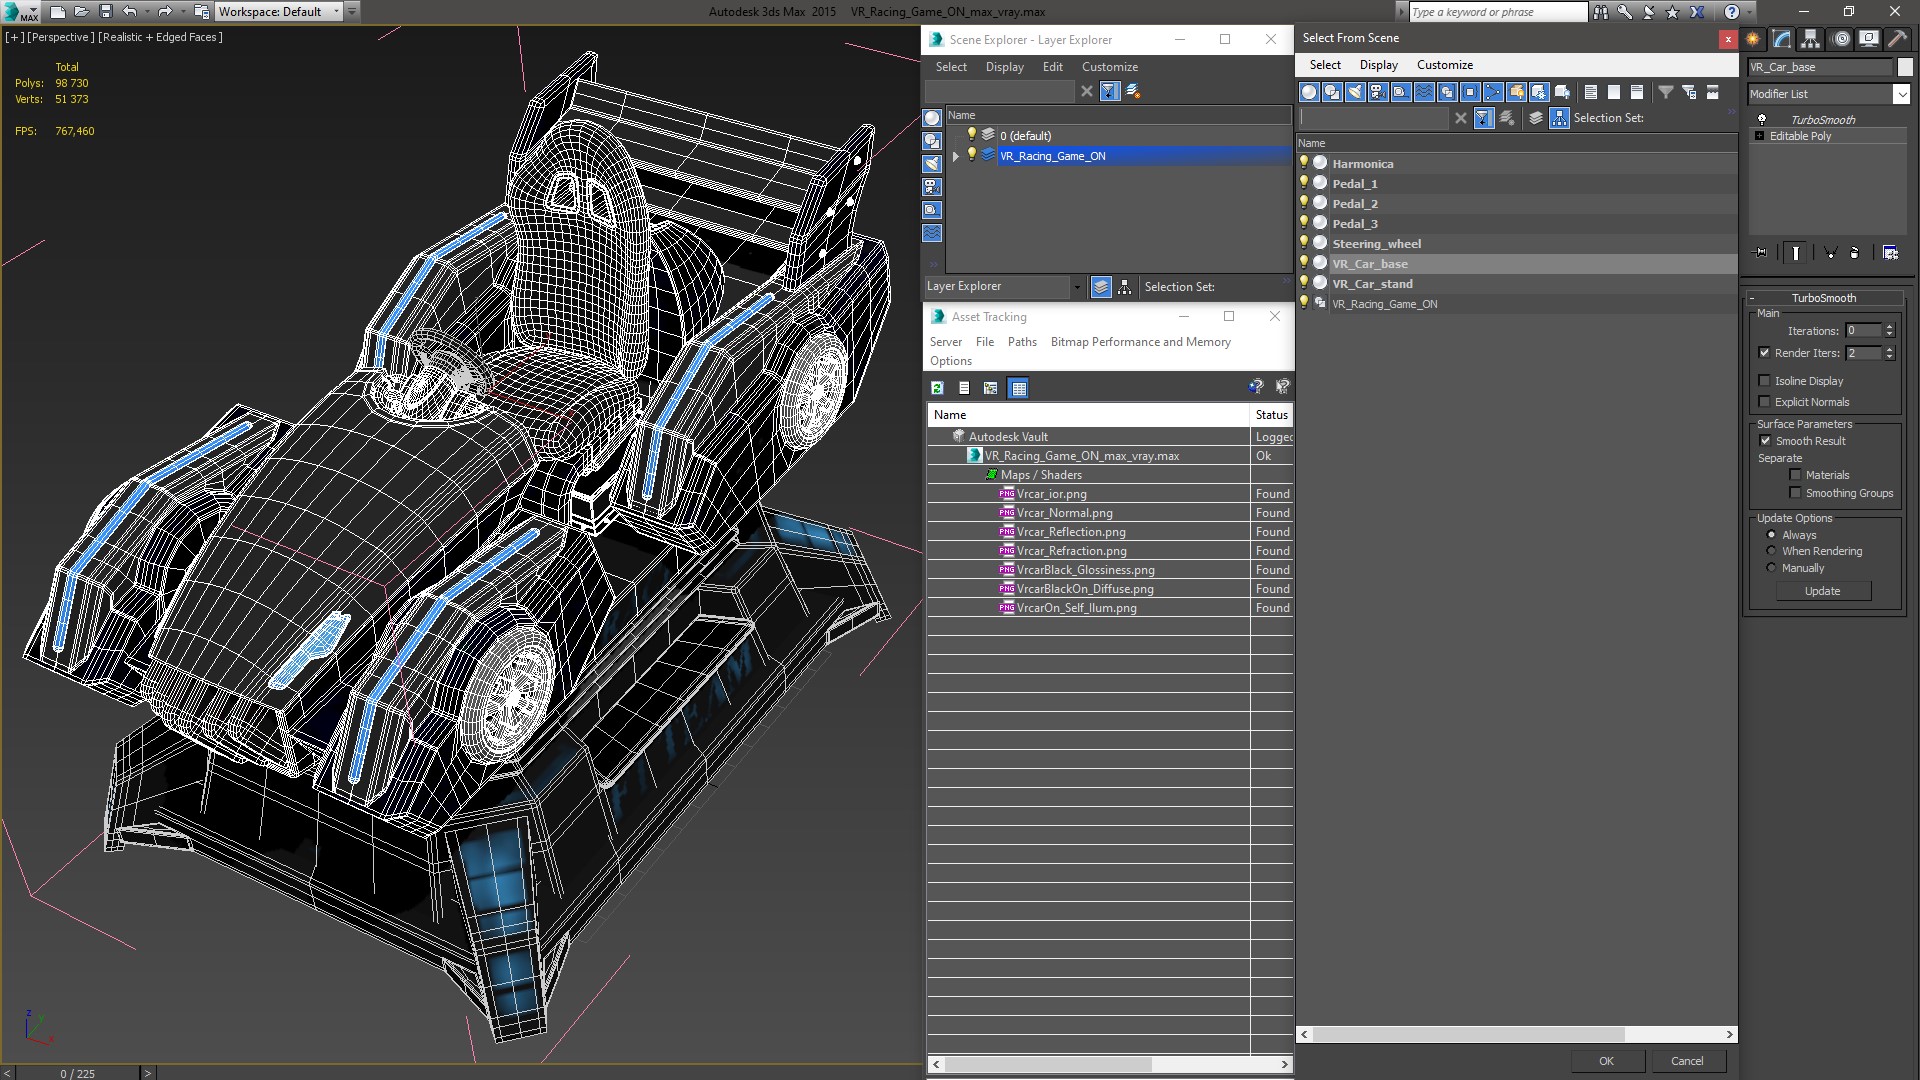Viewport: 1920px width, 1080px height.
Task: Click Select None icon in Select From Scene toolbar
Action: tap(1614, 92)
